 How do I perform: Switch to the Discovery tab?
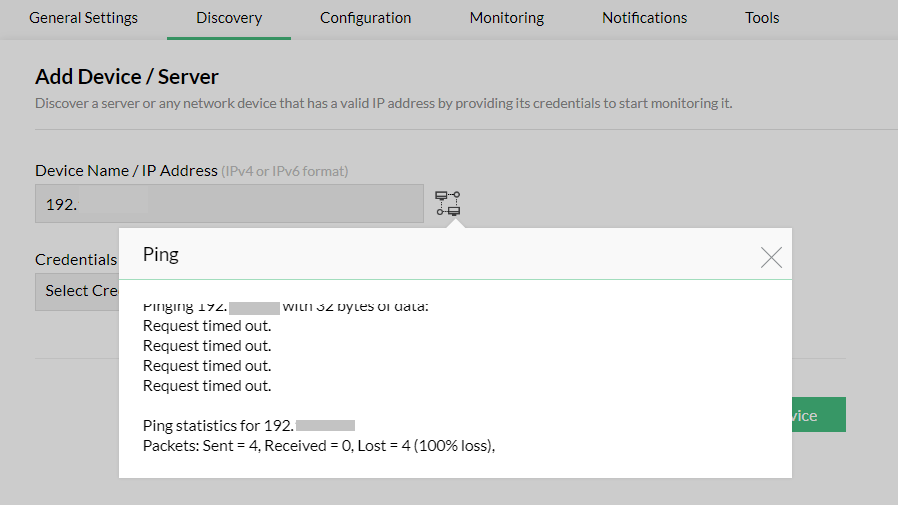229,18
